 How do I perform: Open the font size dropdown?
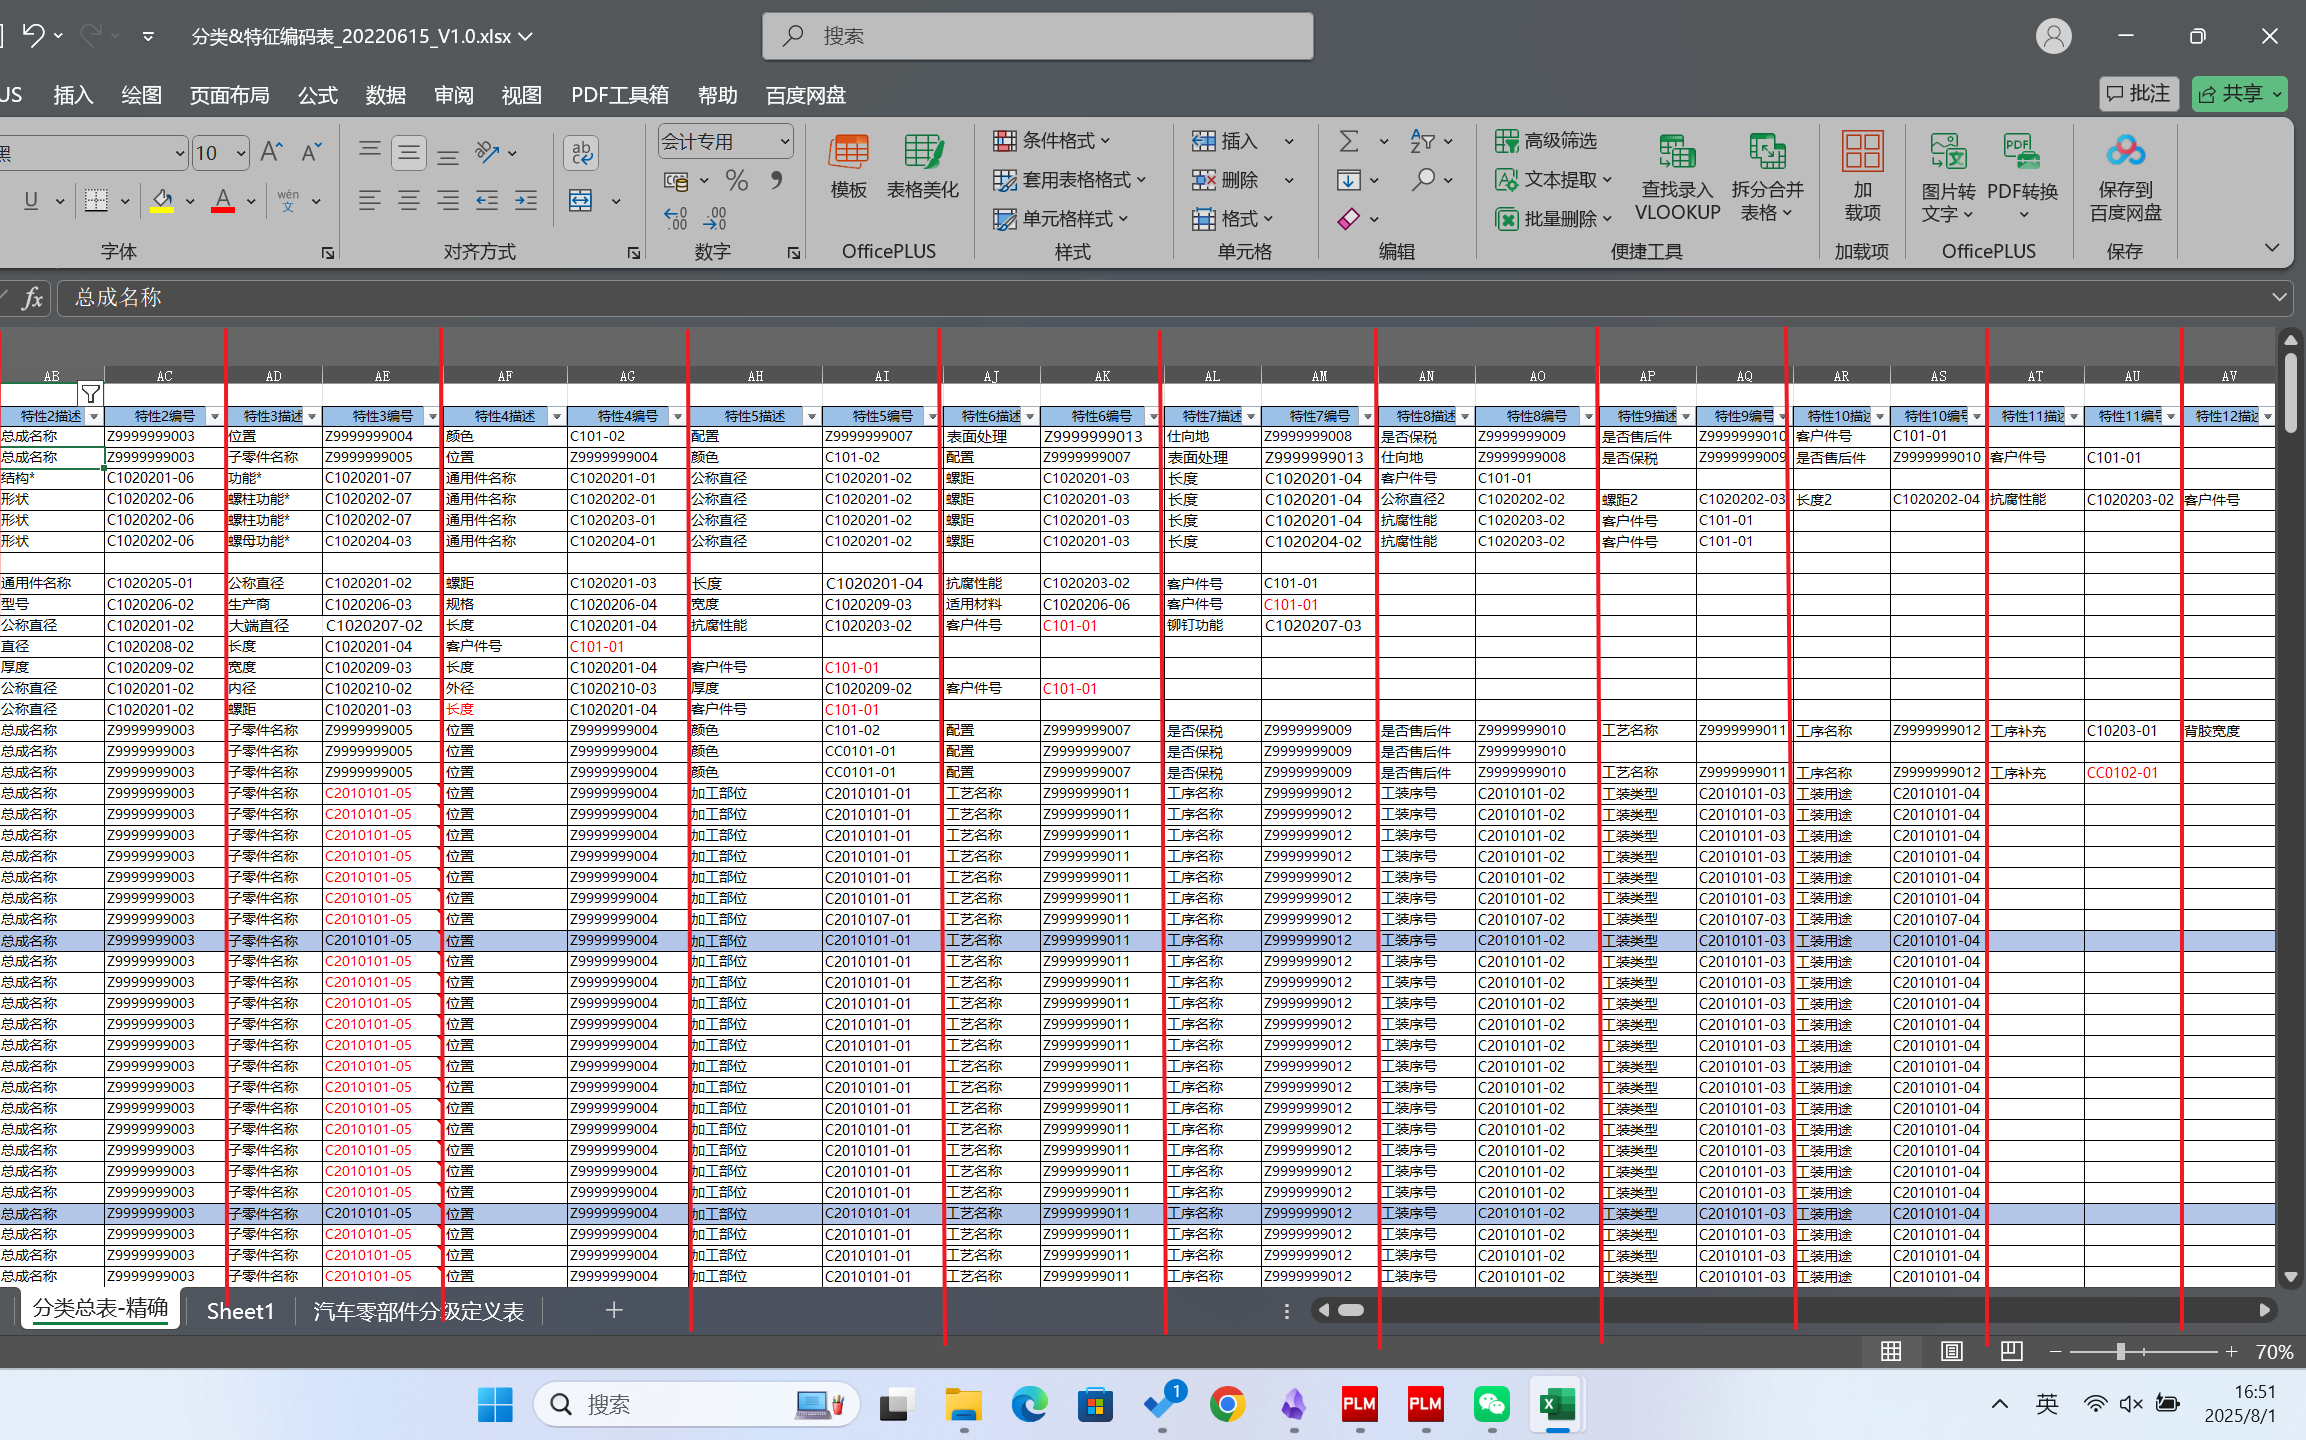[241, 153]
